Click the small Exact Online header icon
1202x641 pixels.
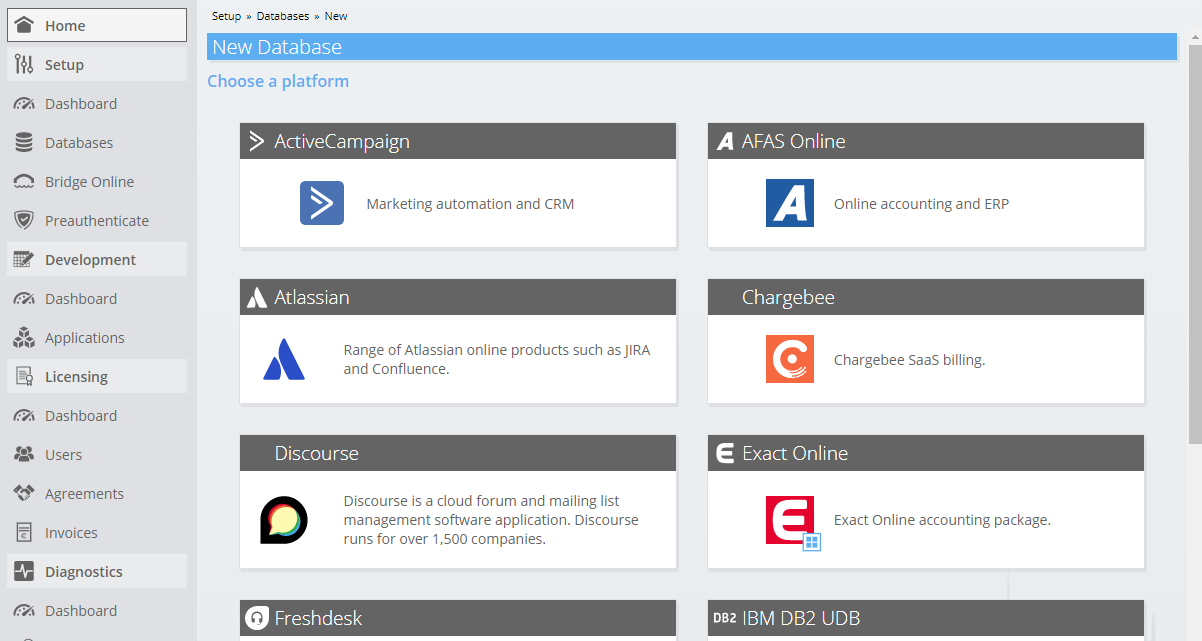pos(726,453)
